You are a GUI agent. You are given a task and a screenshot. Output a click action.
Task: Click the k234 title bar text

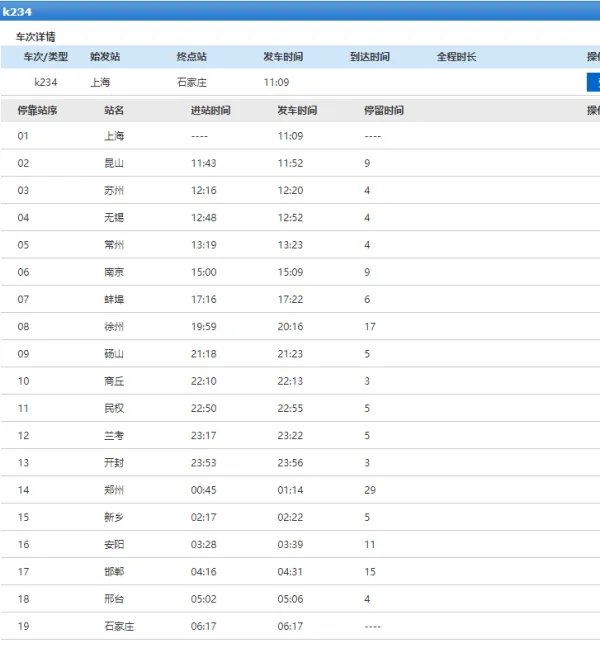tap(18, 11)
